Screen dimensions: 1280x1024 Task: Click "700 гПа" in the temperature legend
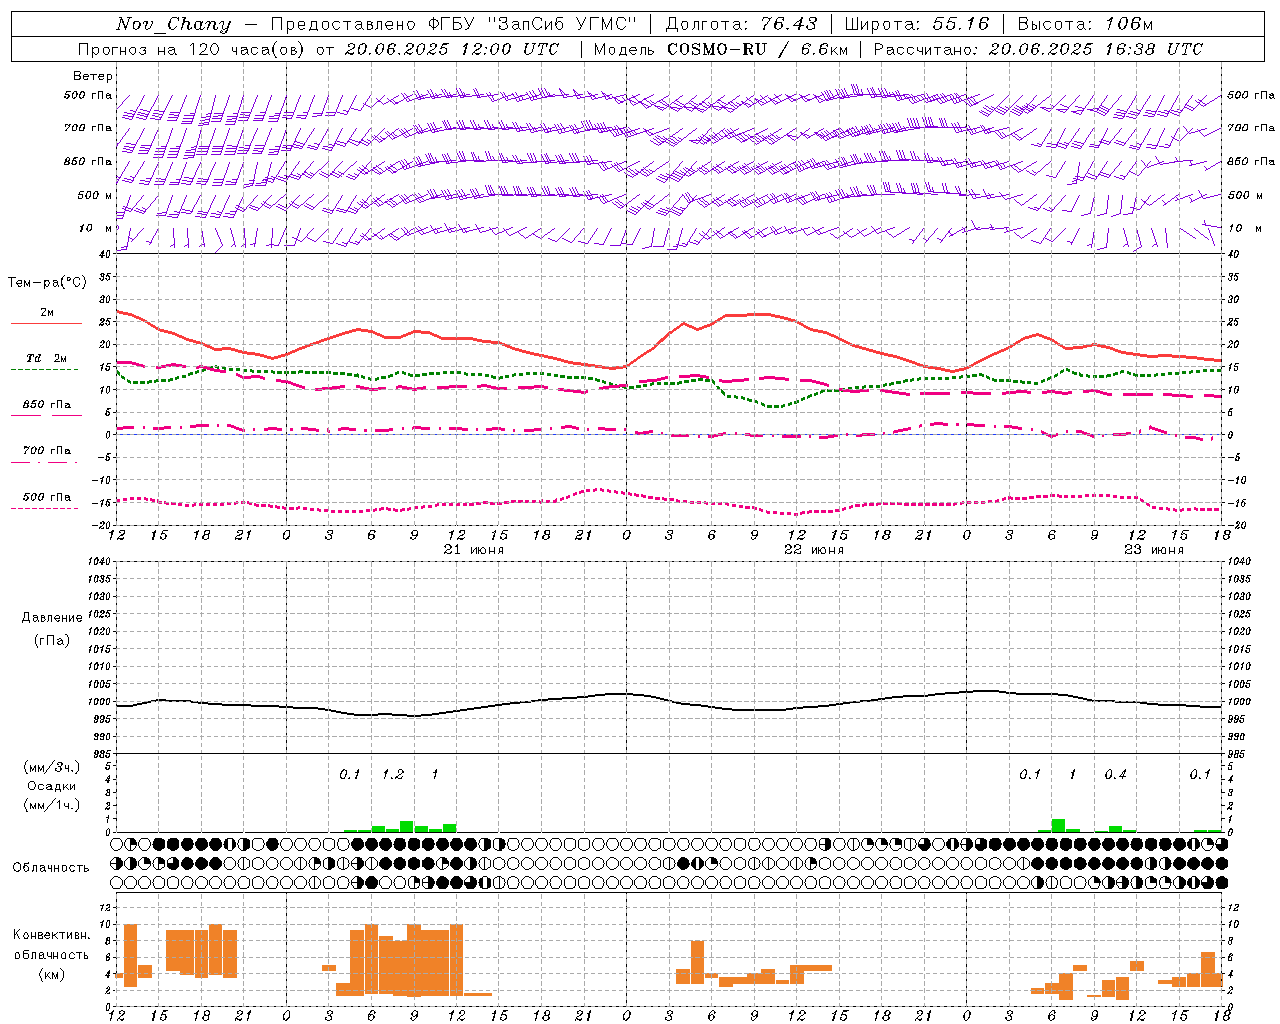(47, 451)
